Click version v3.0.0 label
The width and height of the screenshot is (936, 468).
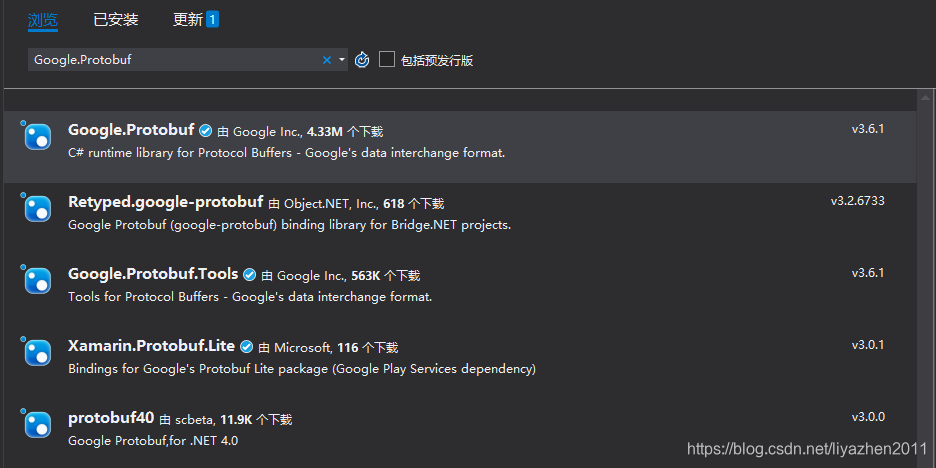(x=868, y=417)
